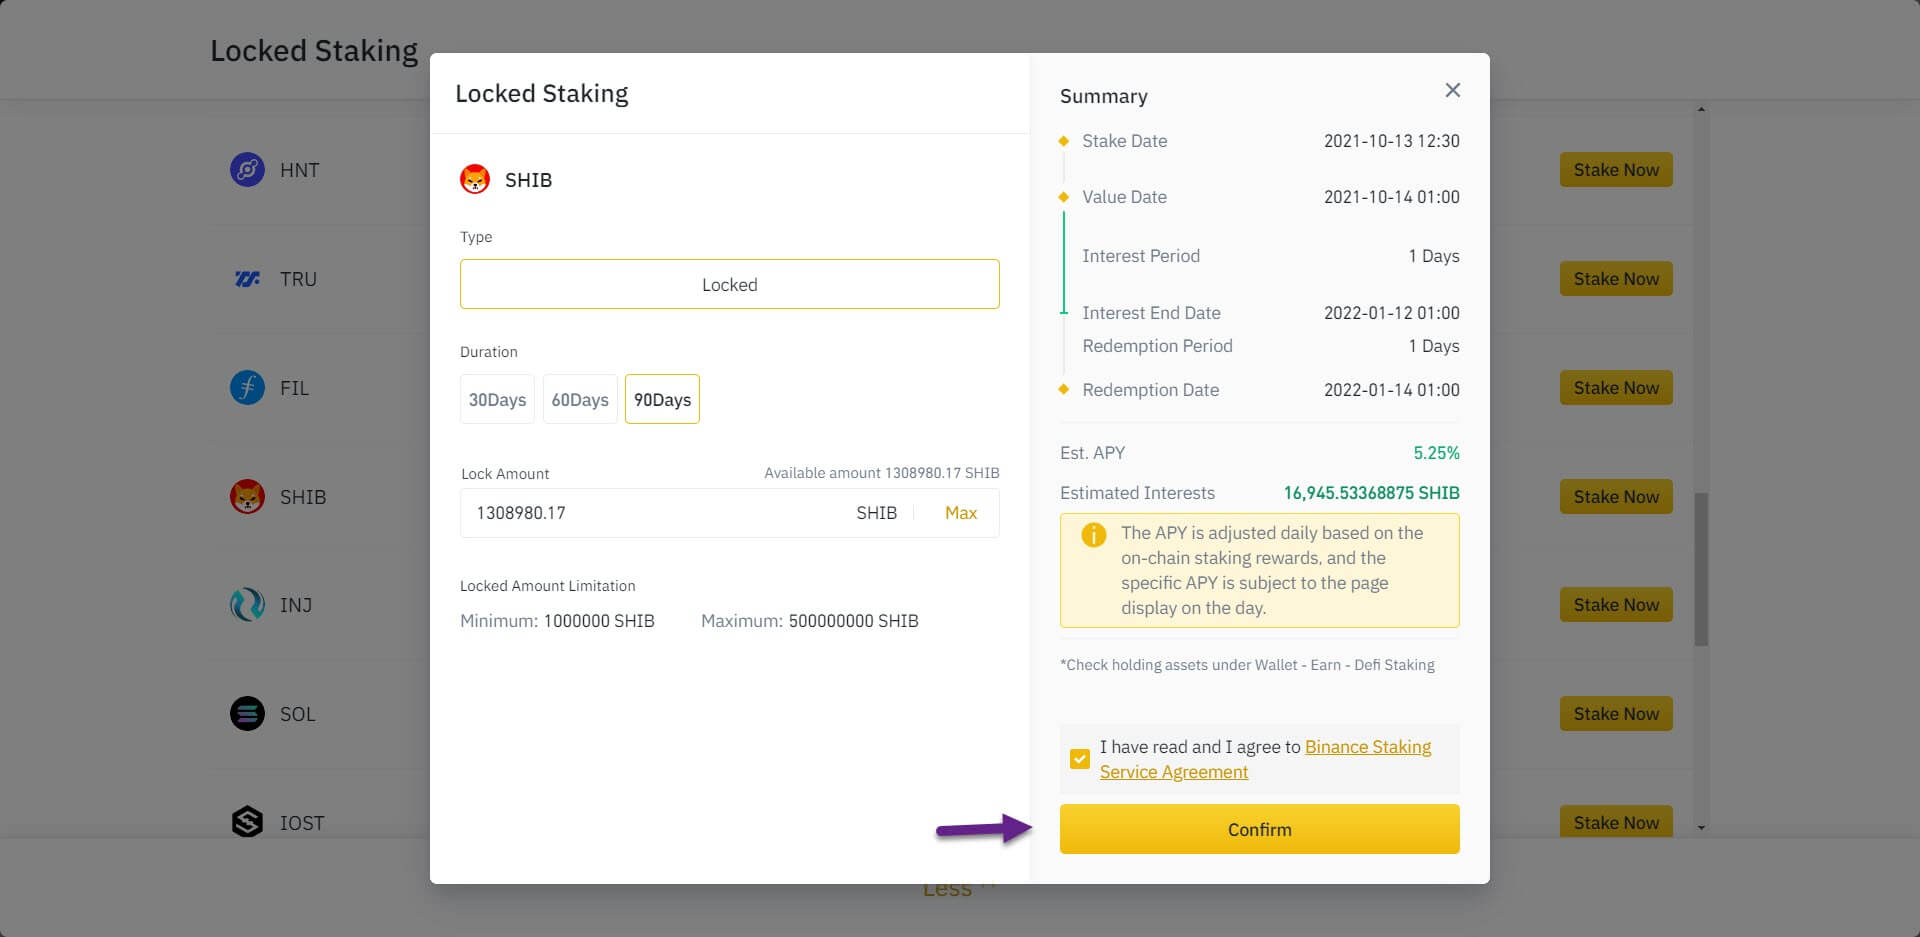
Task: Close the Locked Staking dialog
Action: [1453, 90]
